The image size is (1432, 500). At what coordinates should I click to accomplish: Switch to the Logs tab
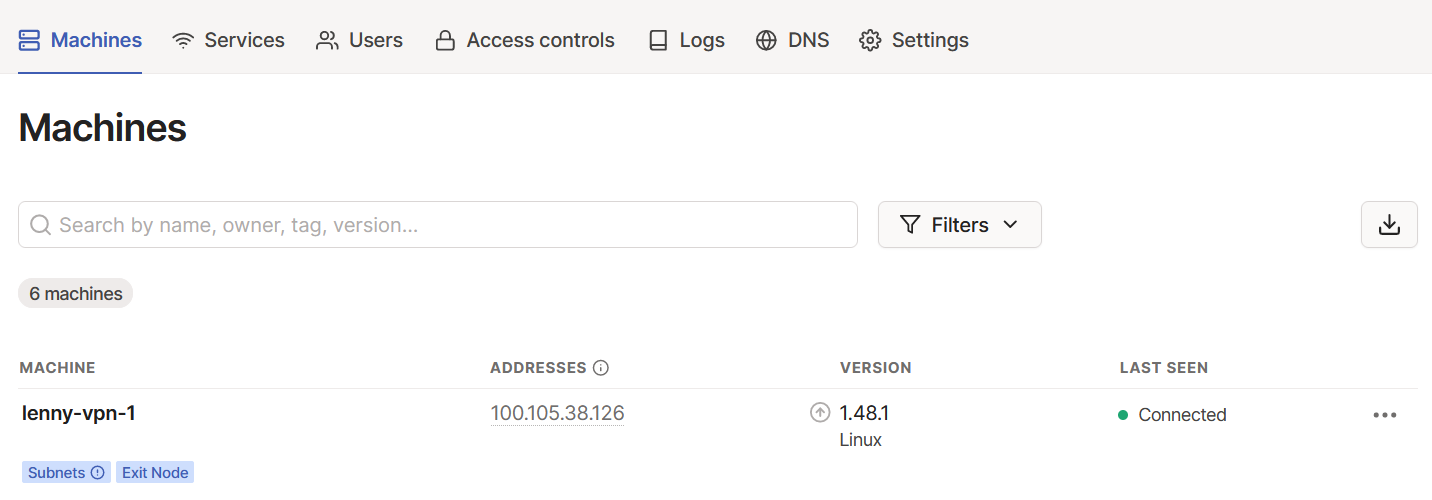686,41
